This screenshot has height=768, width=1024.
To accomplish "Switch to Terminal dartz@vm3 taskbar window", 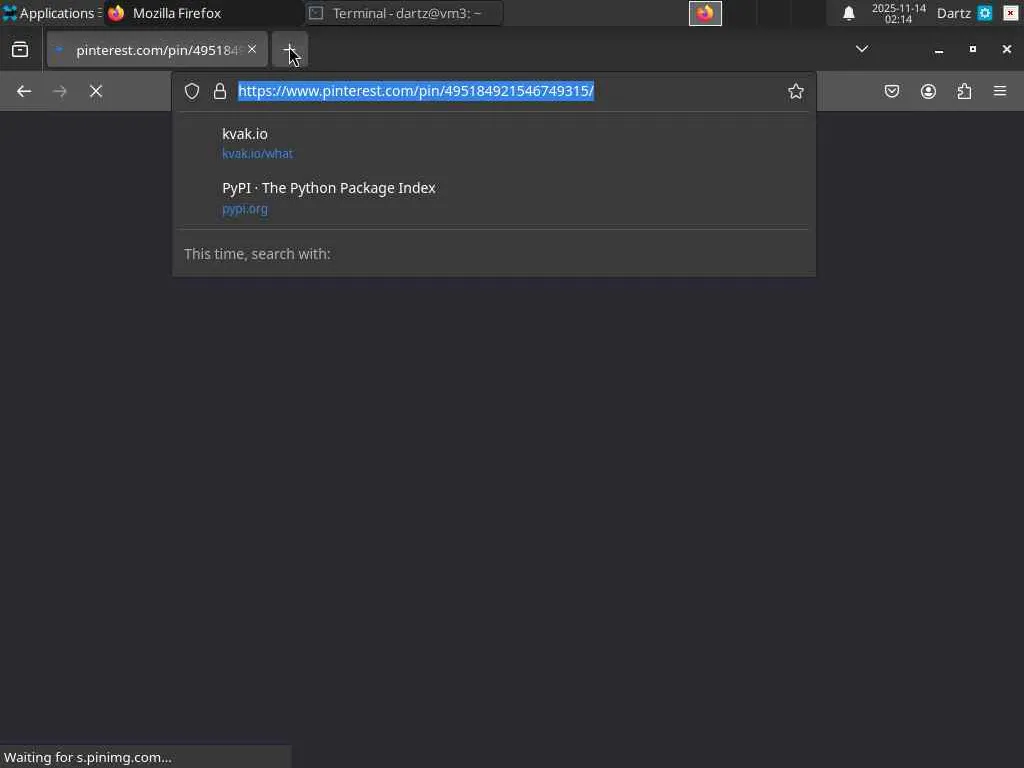I will coord(404,13).
